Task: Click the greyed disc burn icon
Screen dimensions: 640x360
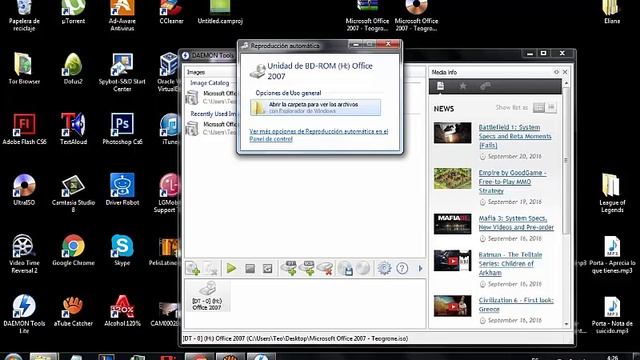Action: (362, 268)
